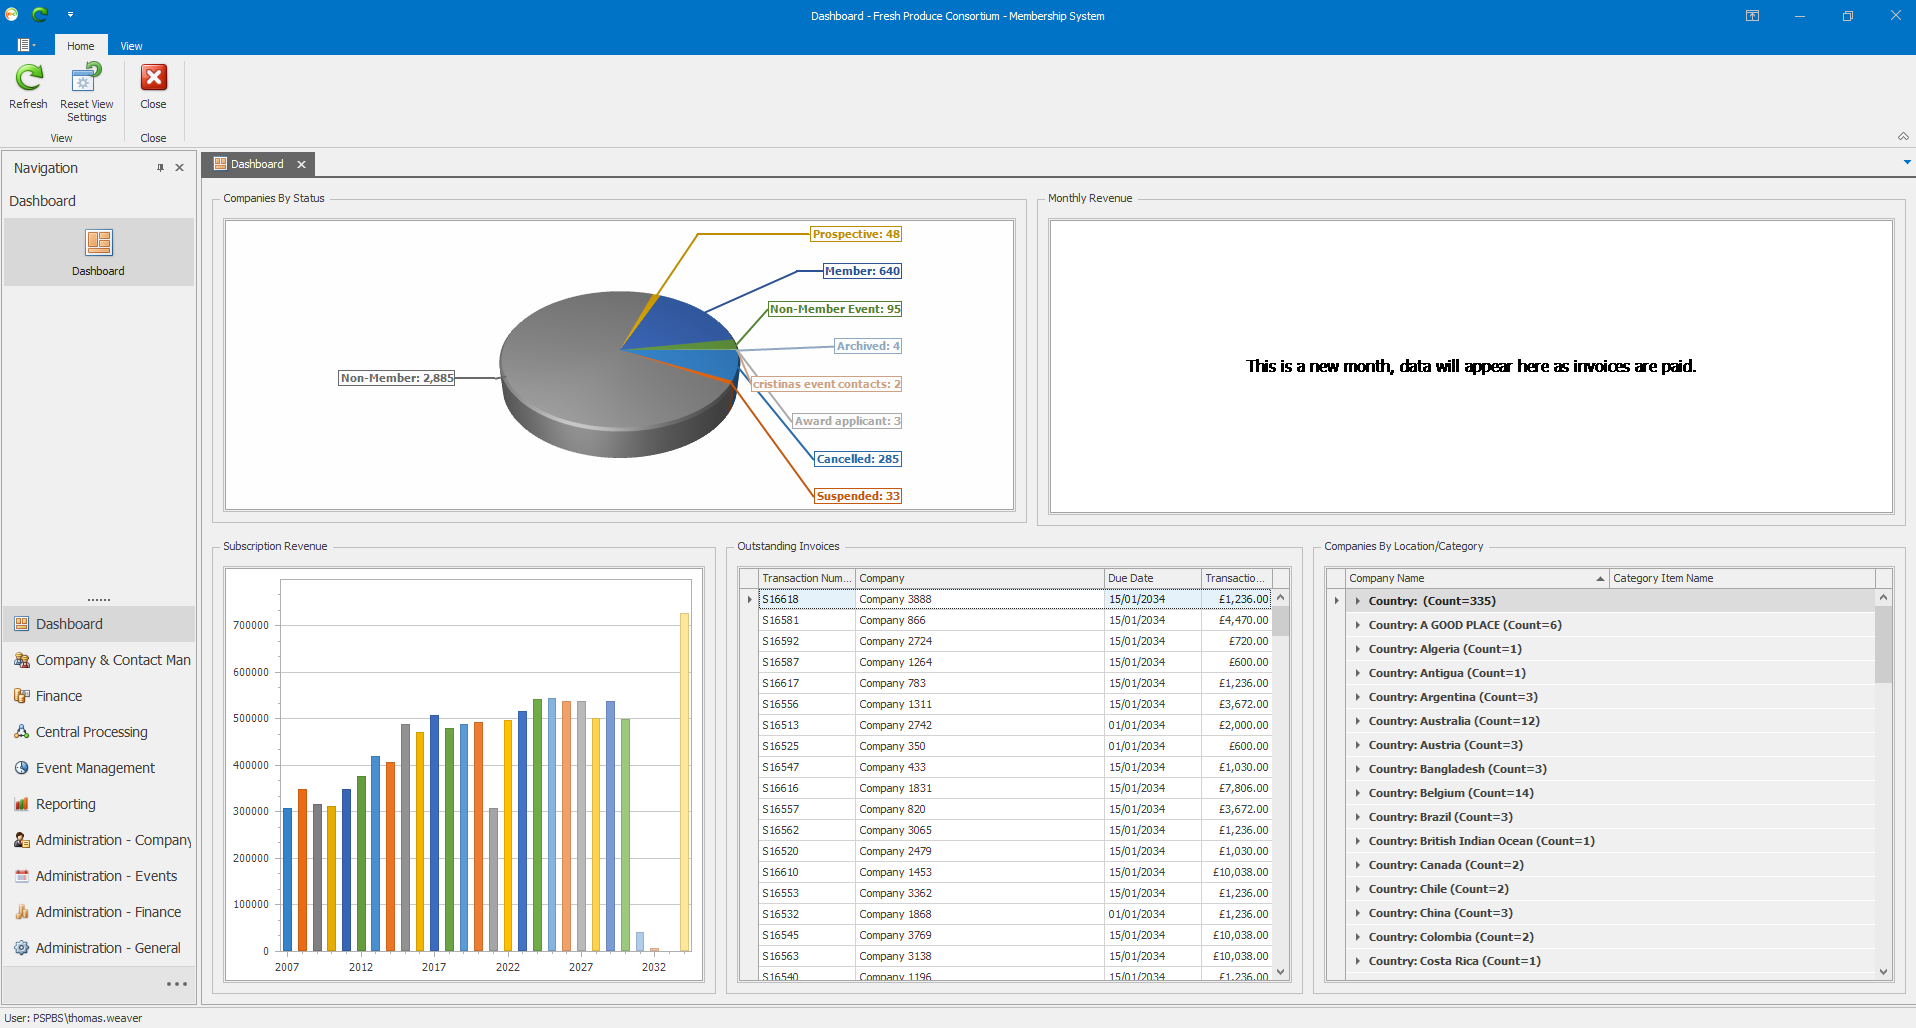1916x1028 pixels.
Task: Expand the Country: Belgium group
Action: click(x=1357, y=793)
